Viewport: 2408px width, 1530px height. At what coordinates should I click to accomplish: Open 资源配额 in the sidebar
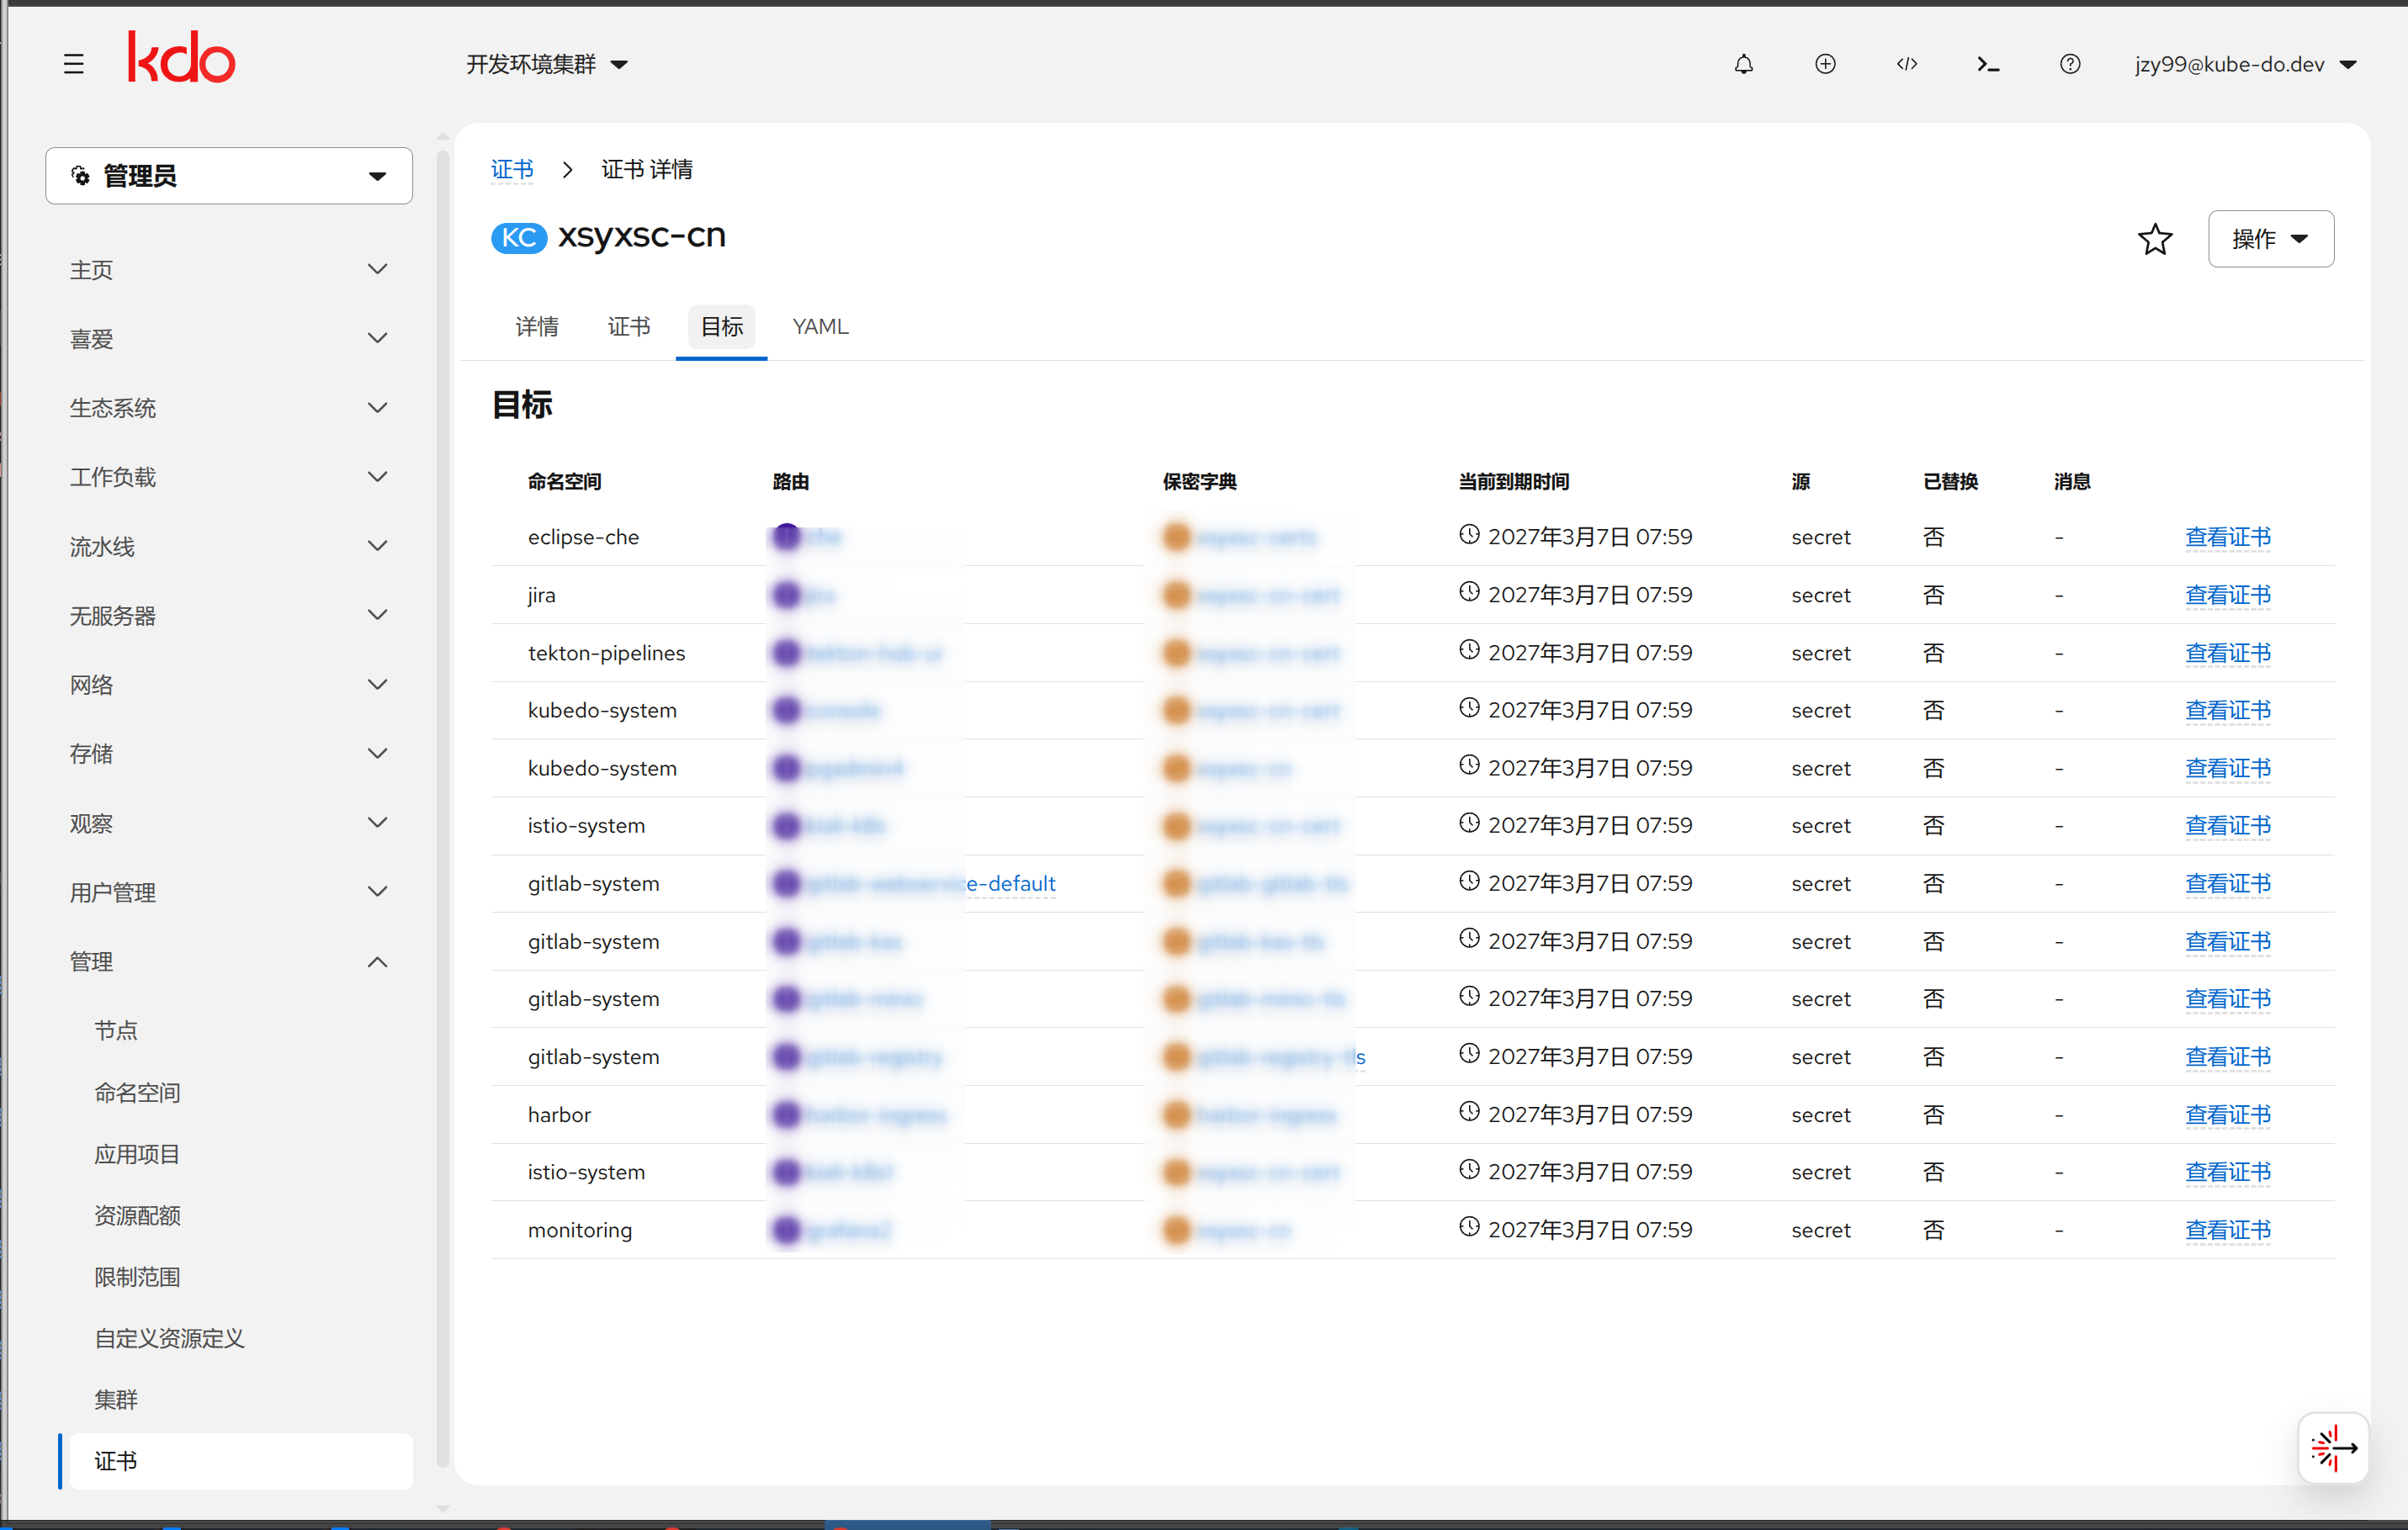click(137, 1215)
